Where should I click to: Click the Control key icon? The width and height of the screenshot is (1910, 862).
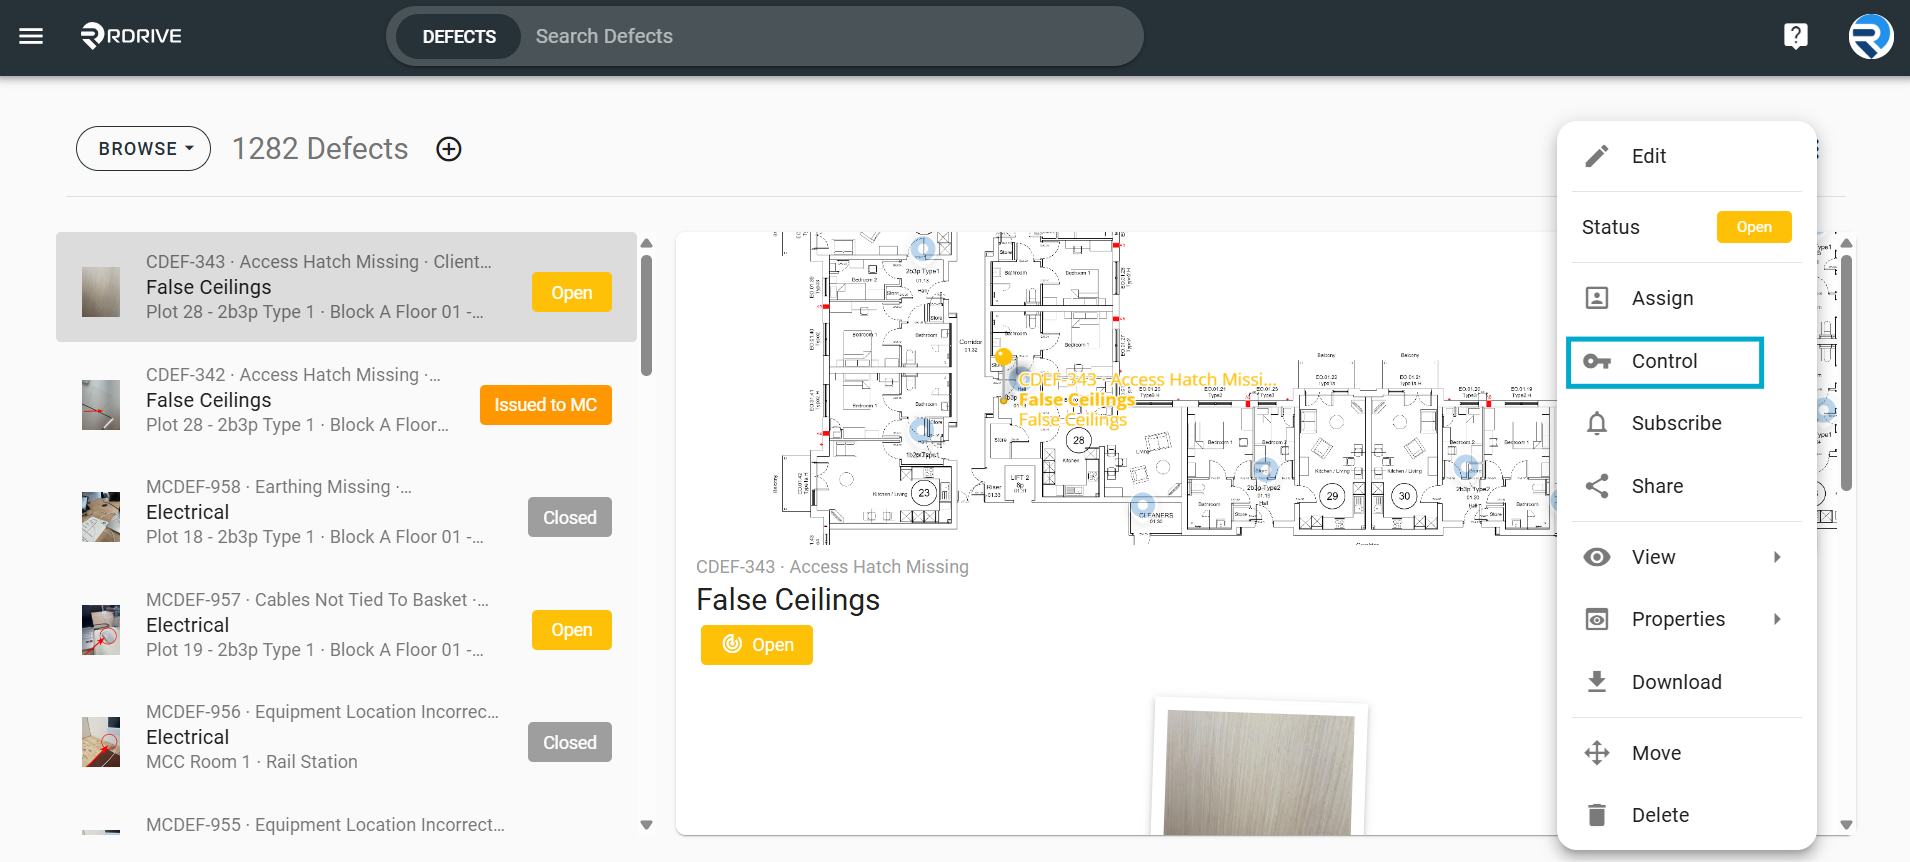click(x=1597, y=361)
